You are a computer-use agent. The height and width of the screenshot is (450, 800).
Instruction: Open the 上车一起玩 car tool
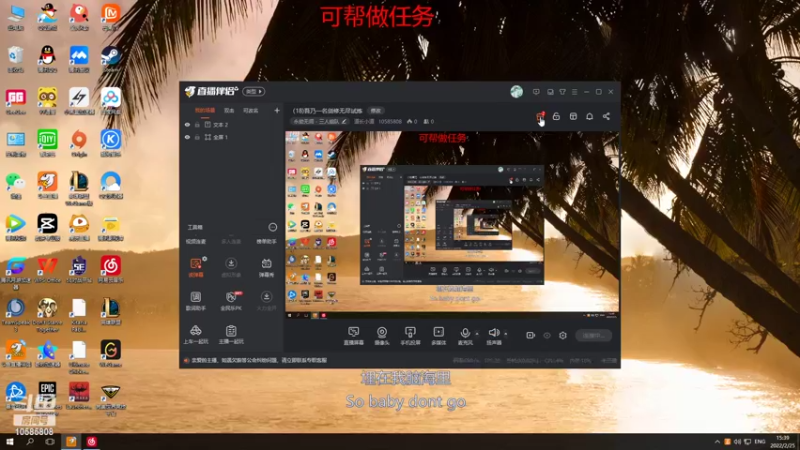[x=196, y=334]
